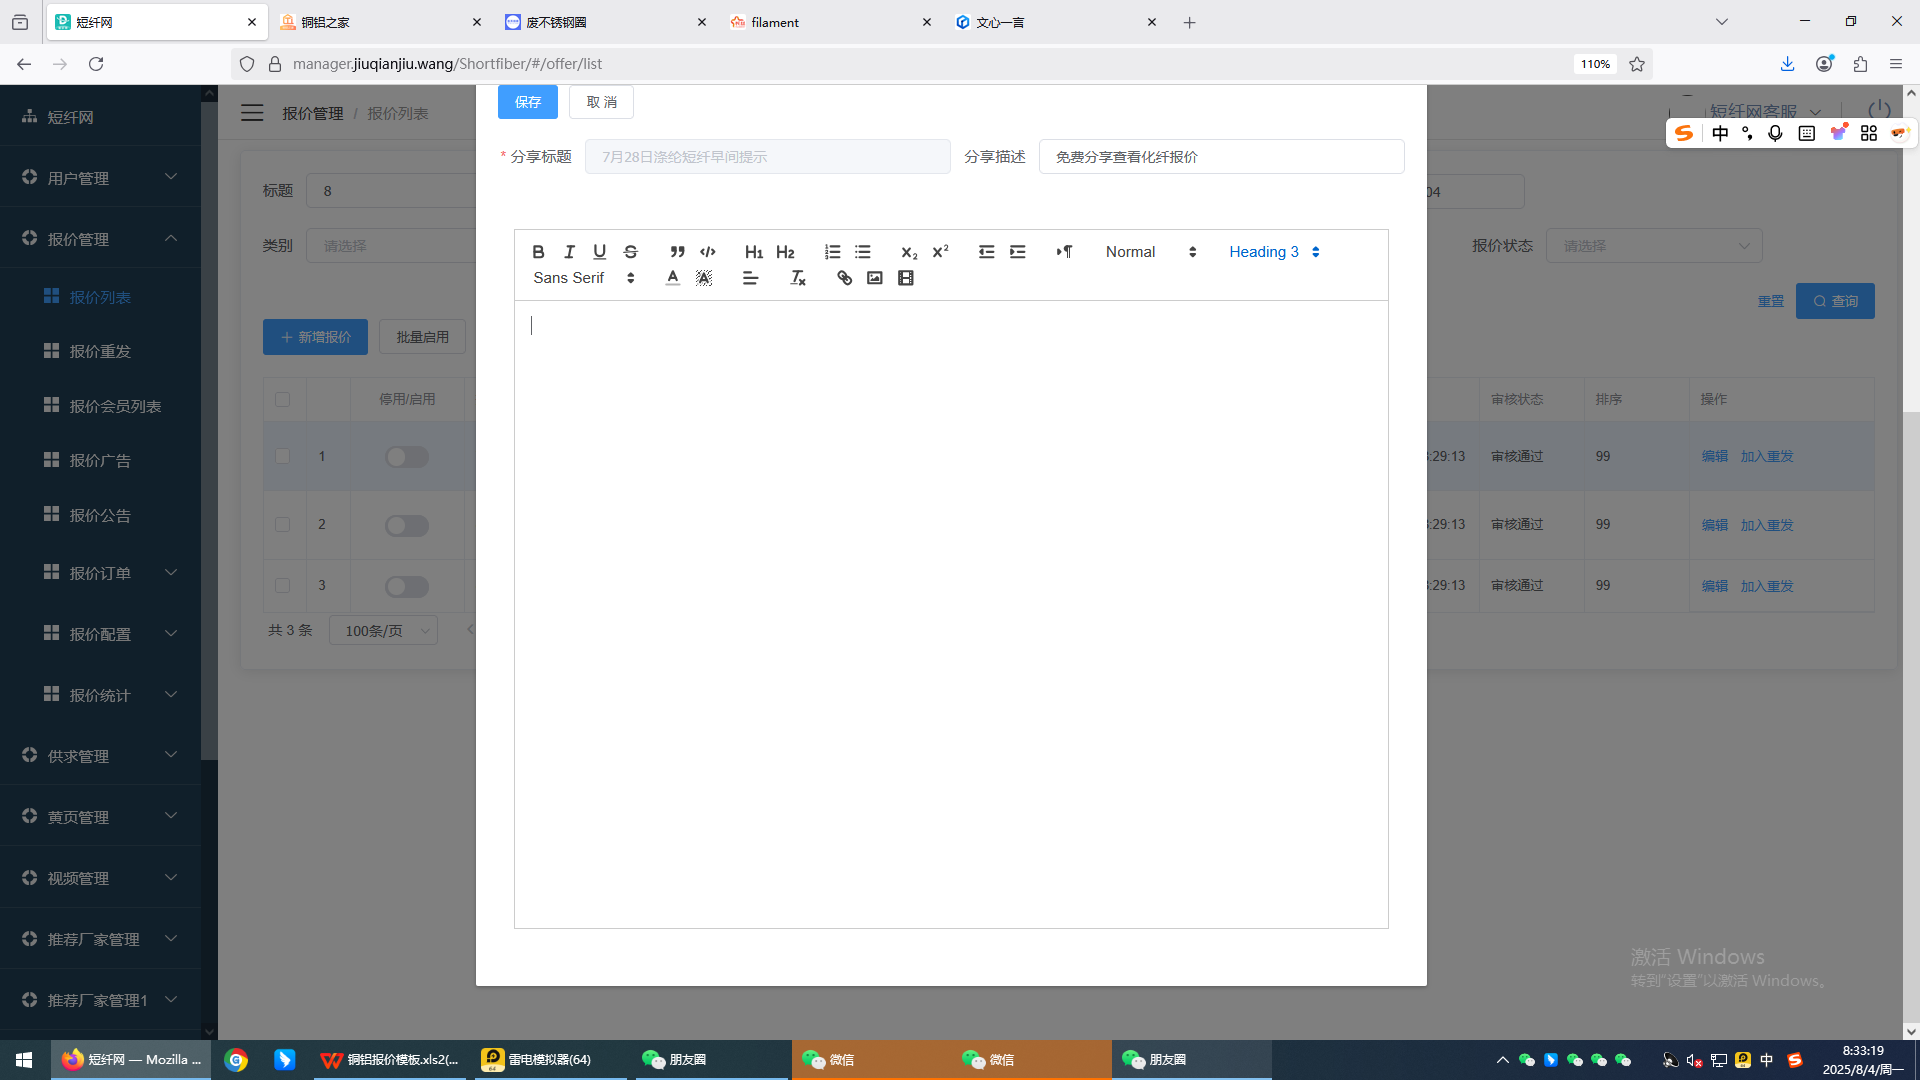Insert a link in editor
This screenshot has width=1920, height=1080.
point(844,278)
